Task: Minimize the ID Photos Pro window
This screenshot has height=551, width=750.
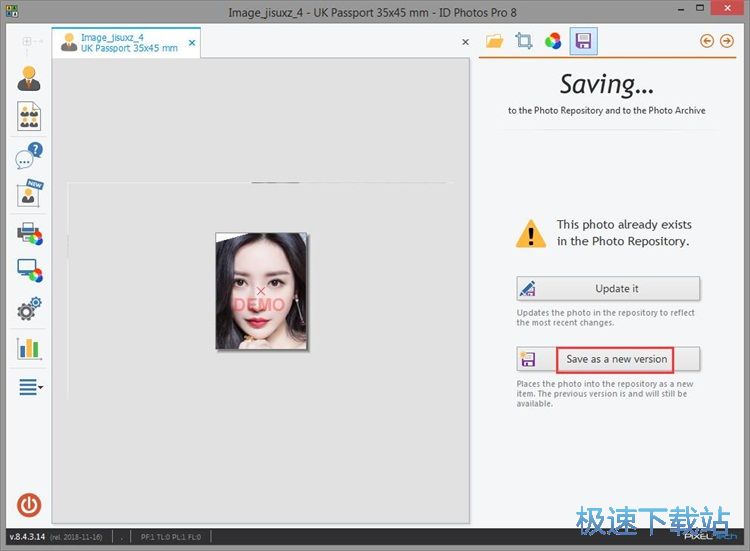Action: 681,10
